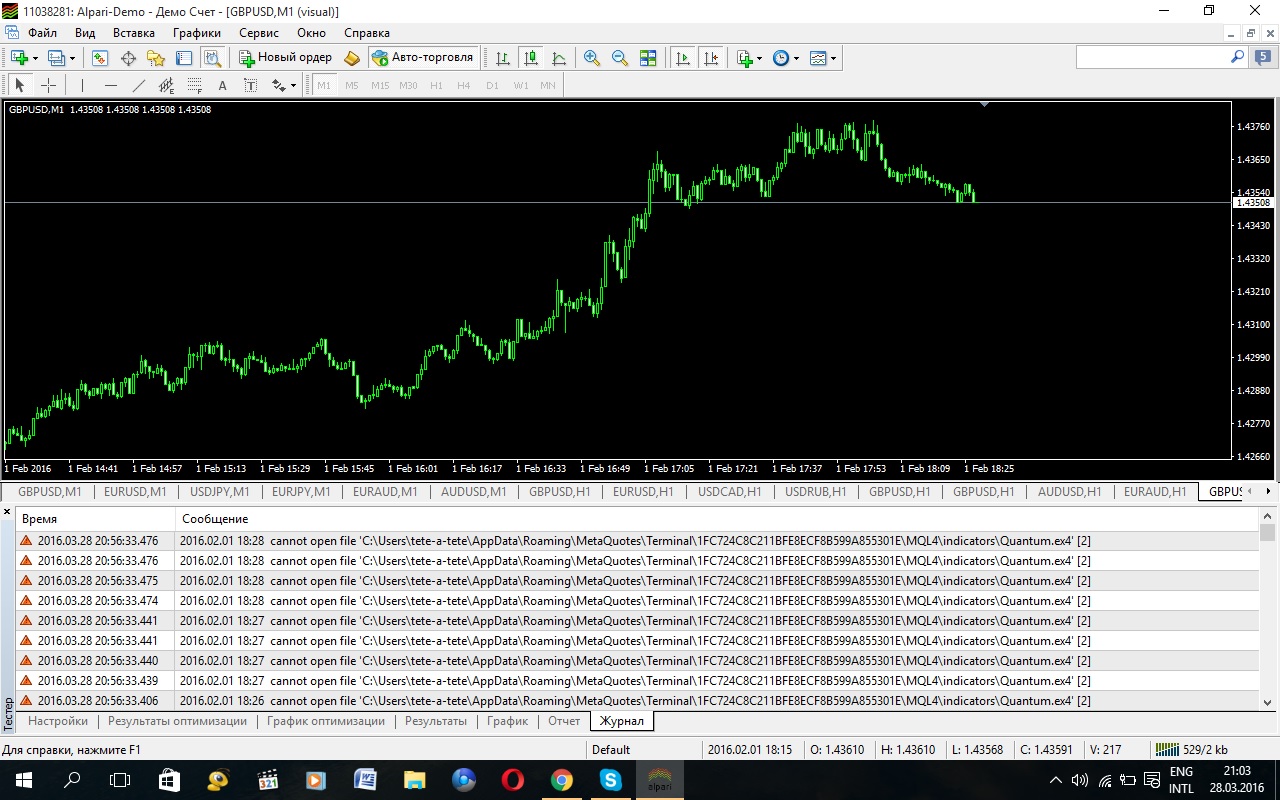
Task: Draw a horizontal line tool
Action: tap(111, 85)
